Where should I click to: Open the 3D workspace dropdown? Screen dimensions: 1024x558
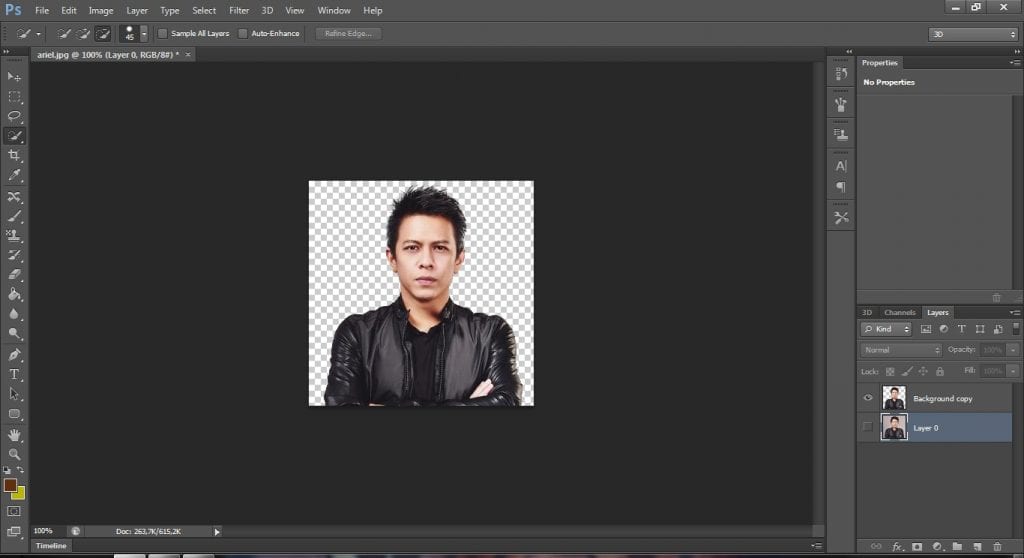tap(973, 34)
